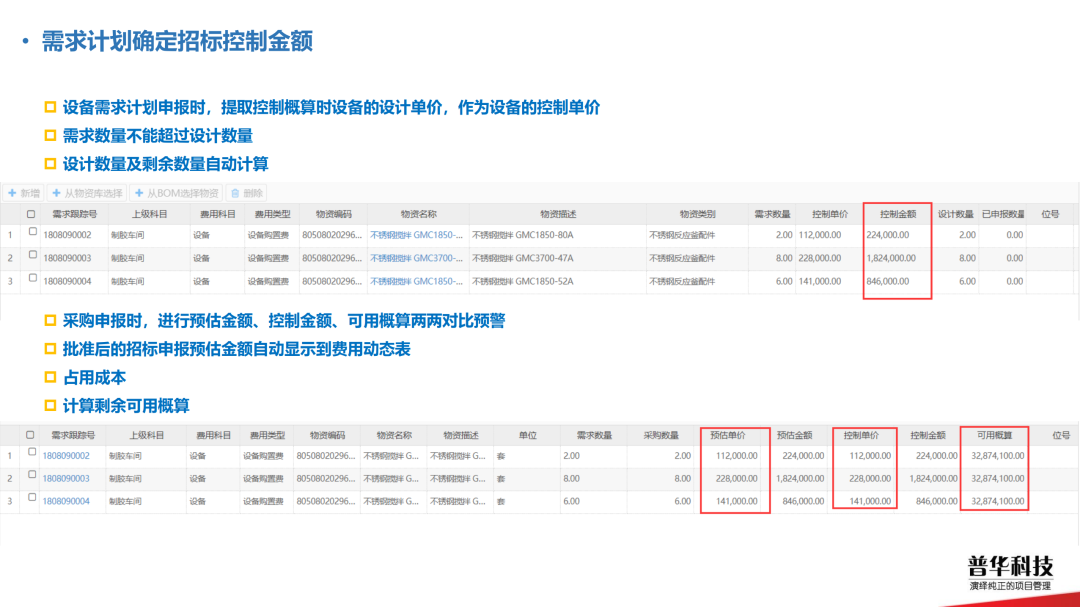The height and width of the screenshot is (607, 1080).
Task: Open tracking number link 1808090002 in lower table
Action: coord(66,456)
